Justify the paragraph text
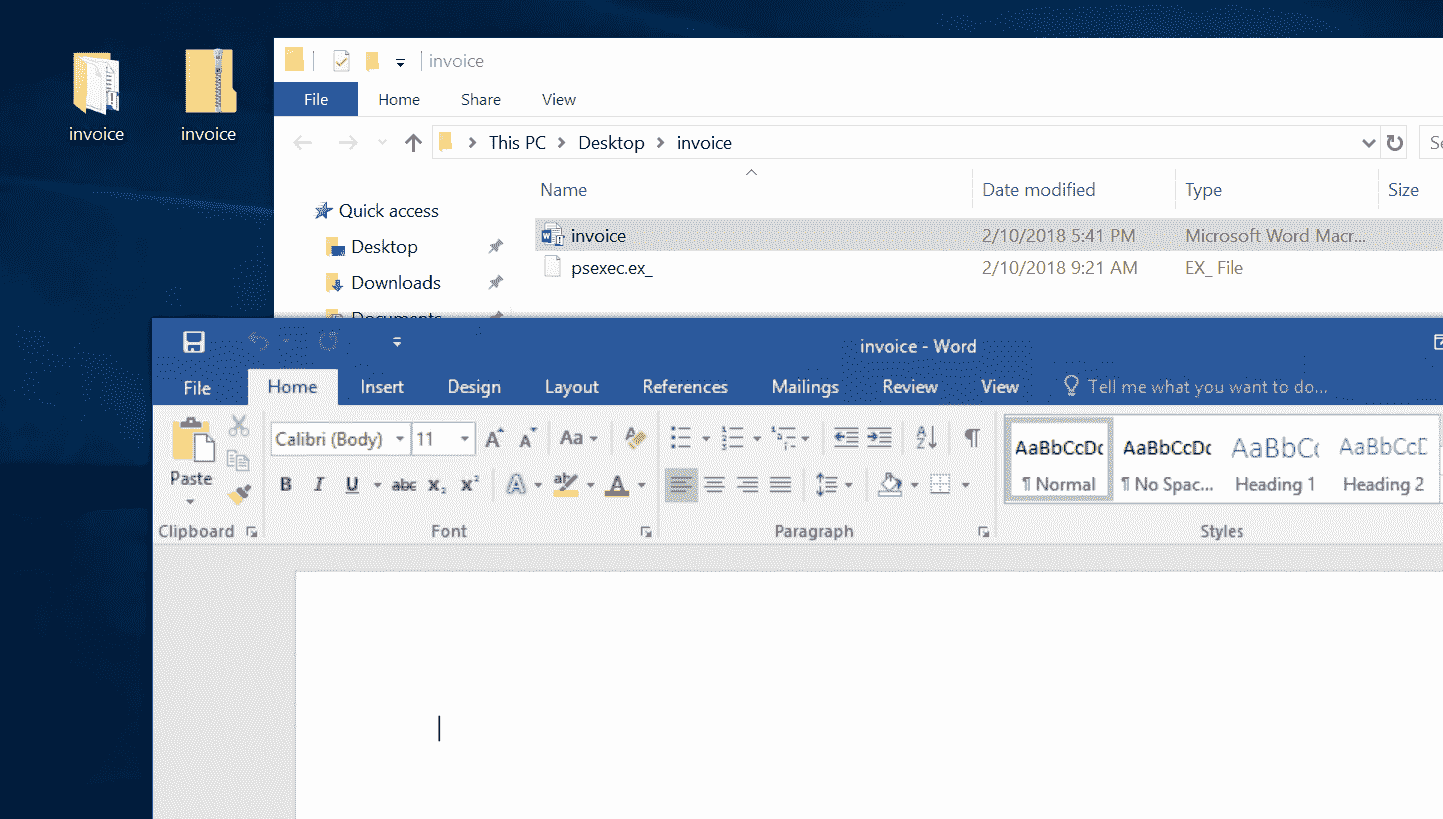The height and width of the screenshot is (819, 1443). click(780, 485)
